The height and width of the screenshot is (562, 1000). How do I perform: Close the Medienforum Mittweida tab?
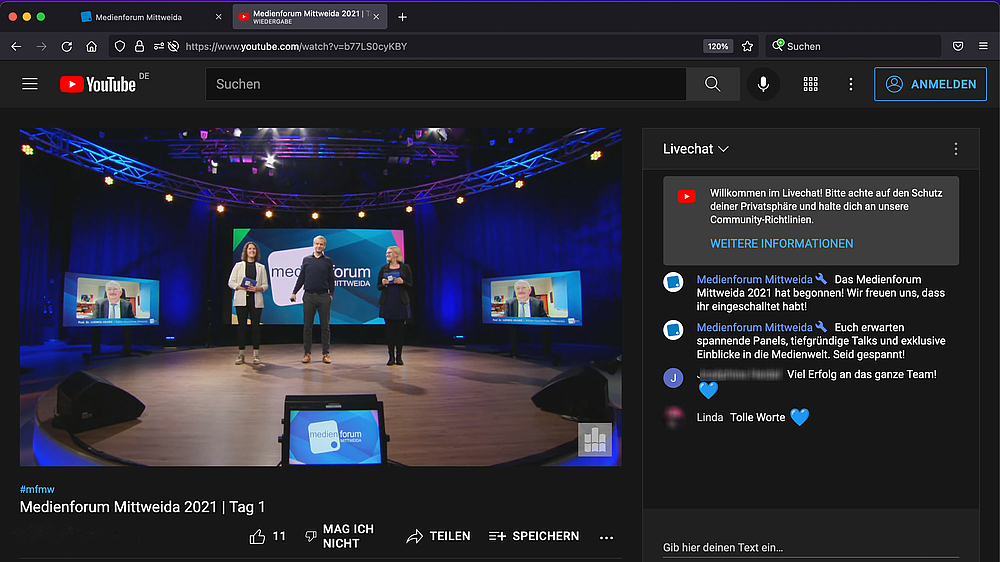[x=219, y=17]
